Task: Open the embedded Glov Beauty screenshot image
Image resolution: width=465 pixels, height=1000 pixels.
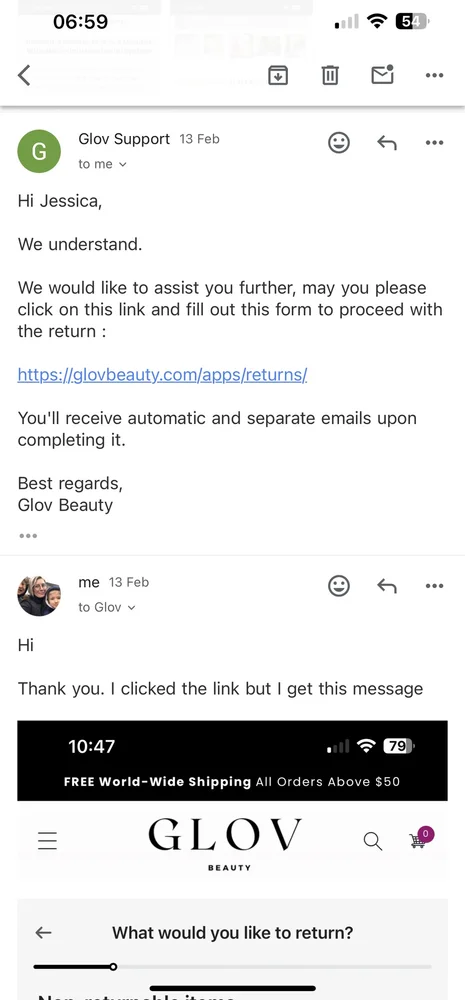Action: click(232, 860)
